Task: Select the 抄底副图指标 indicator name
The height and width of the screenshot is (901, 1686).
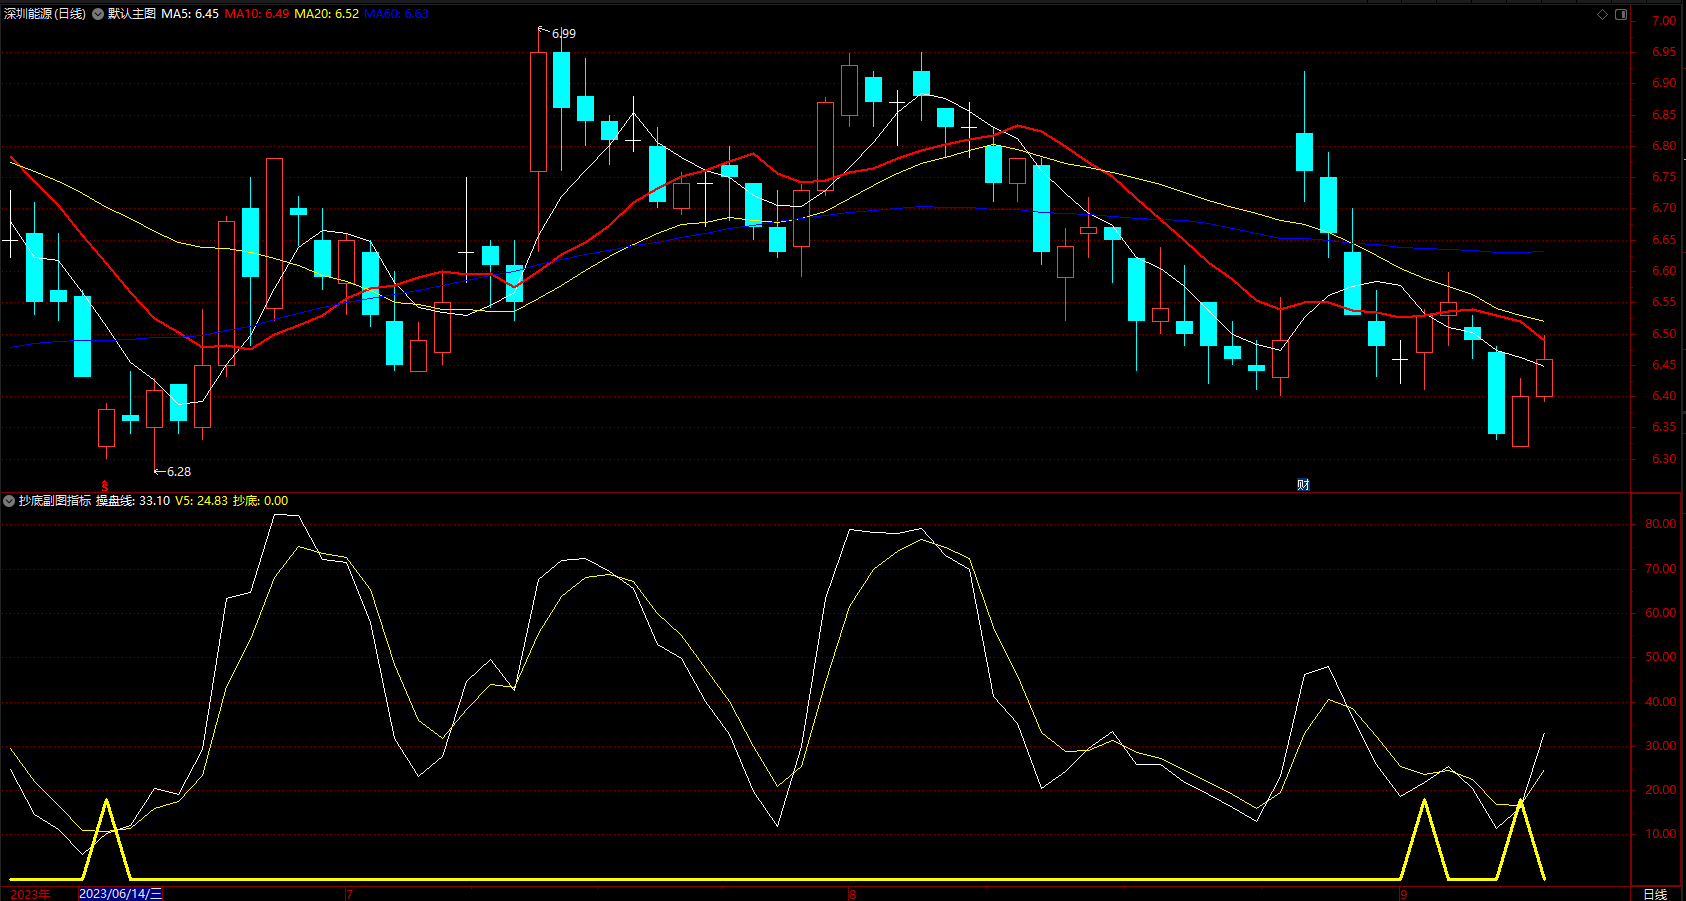Action: [x=55, y=501]
